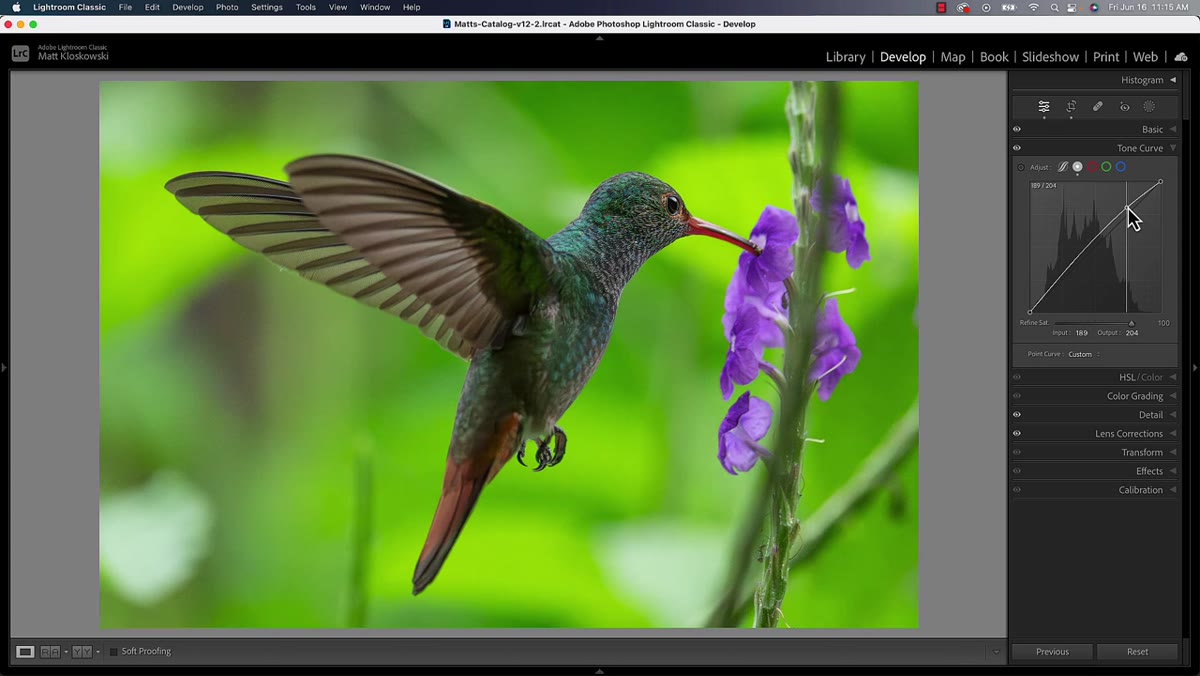1200x676 pixels.
Task: Open the Print module
Action: click(1106, 57)
